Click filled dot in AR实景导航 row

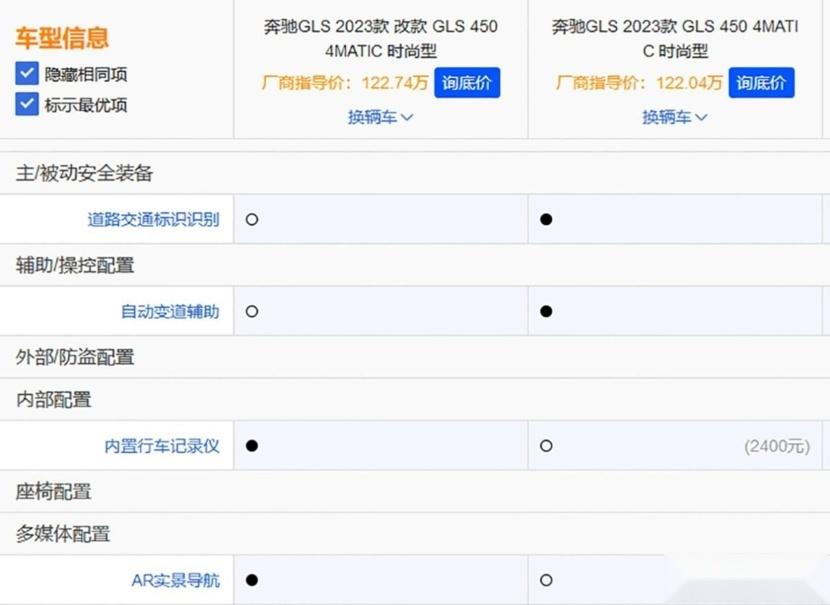[x=252, y=580]
